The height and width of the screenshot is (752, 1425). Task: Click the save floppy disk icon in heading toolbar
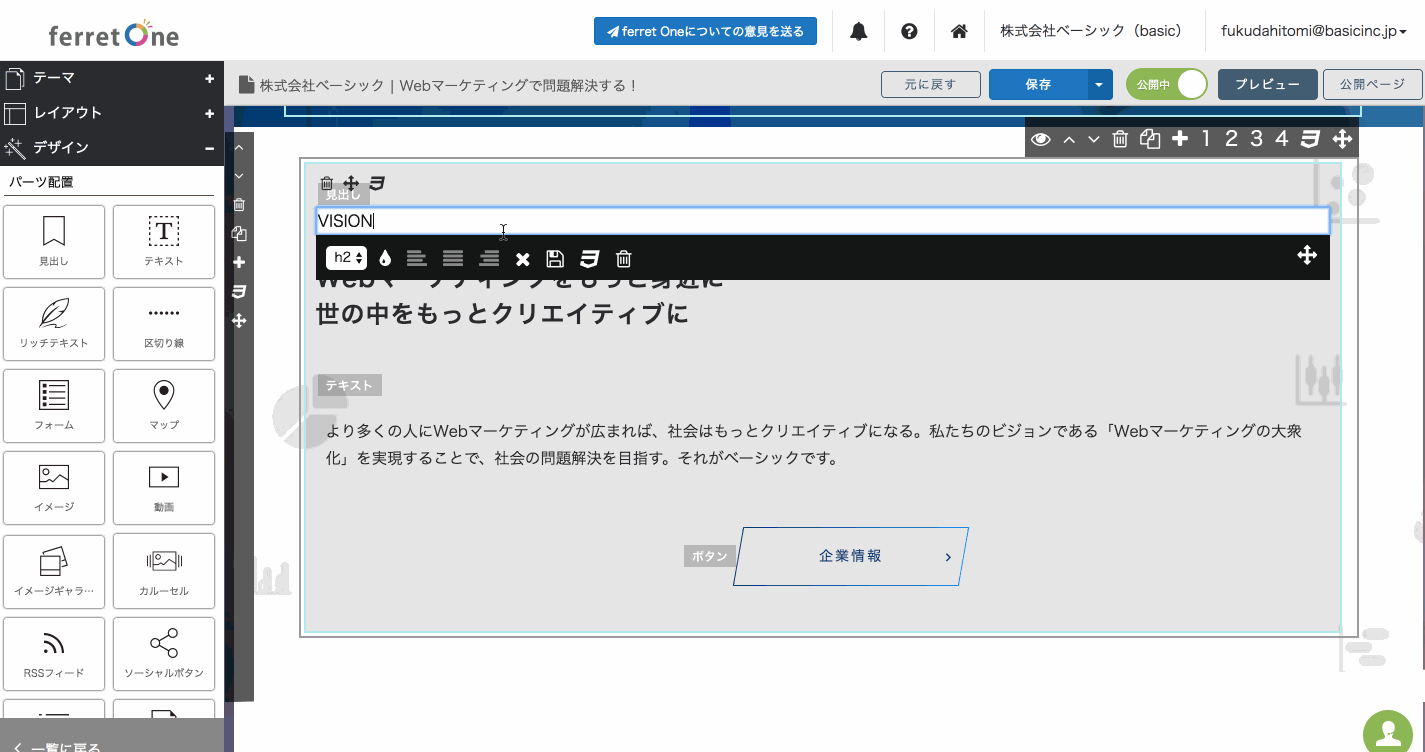pos(555,259)
